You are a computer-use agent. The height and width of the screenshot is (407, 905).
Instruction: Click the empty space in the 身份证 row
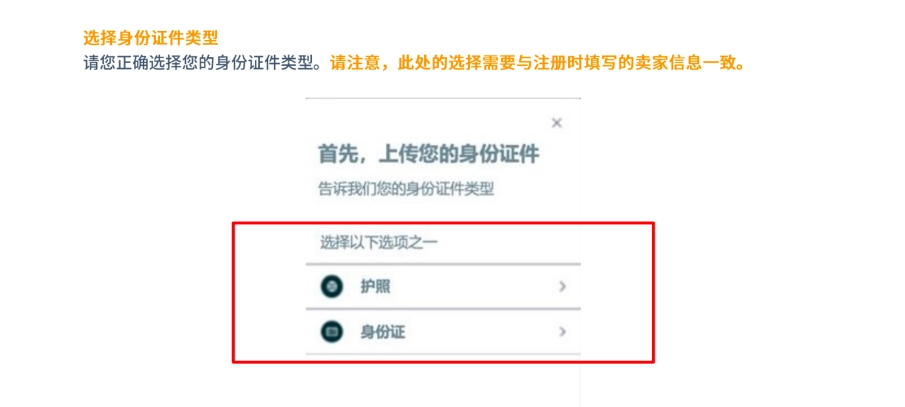[x=470, y=332]
